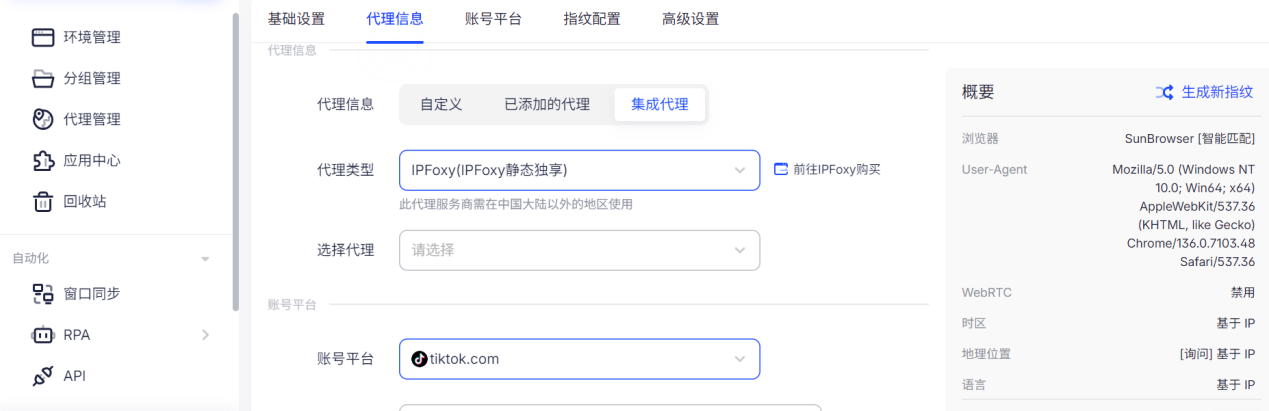The height and width of the screenshot is (411, 1269).
Task: Click the 窗口同步 icon
Action: click(42, 293)
